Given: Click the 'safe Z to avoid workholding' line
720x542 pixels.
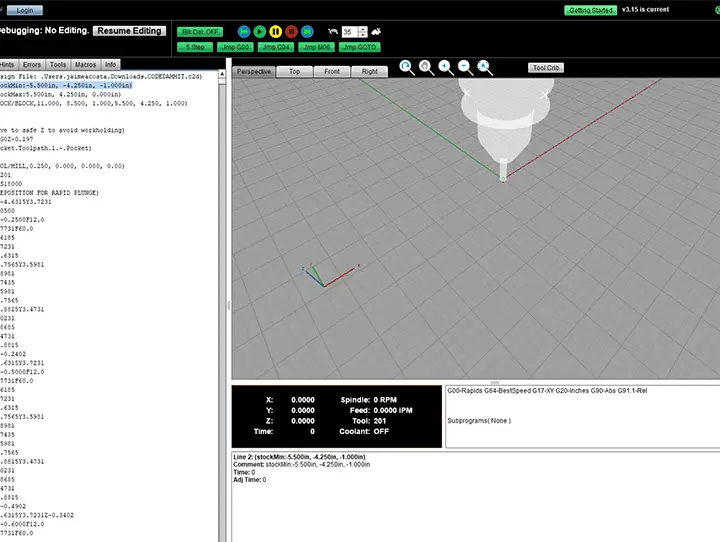Looking at the screenshot, I should click(x=62, y=130).
